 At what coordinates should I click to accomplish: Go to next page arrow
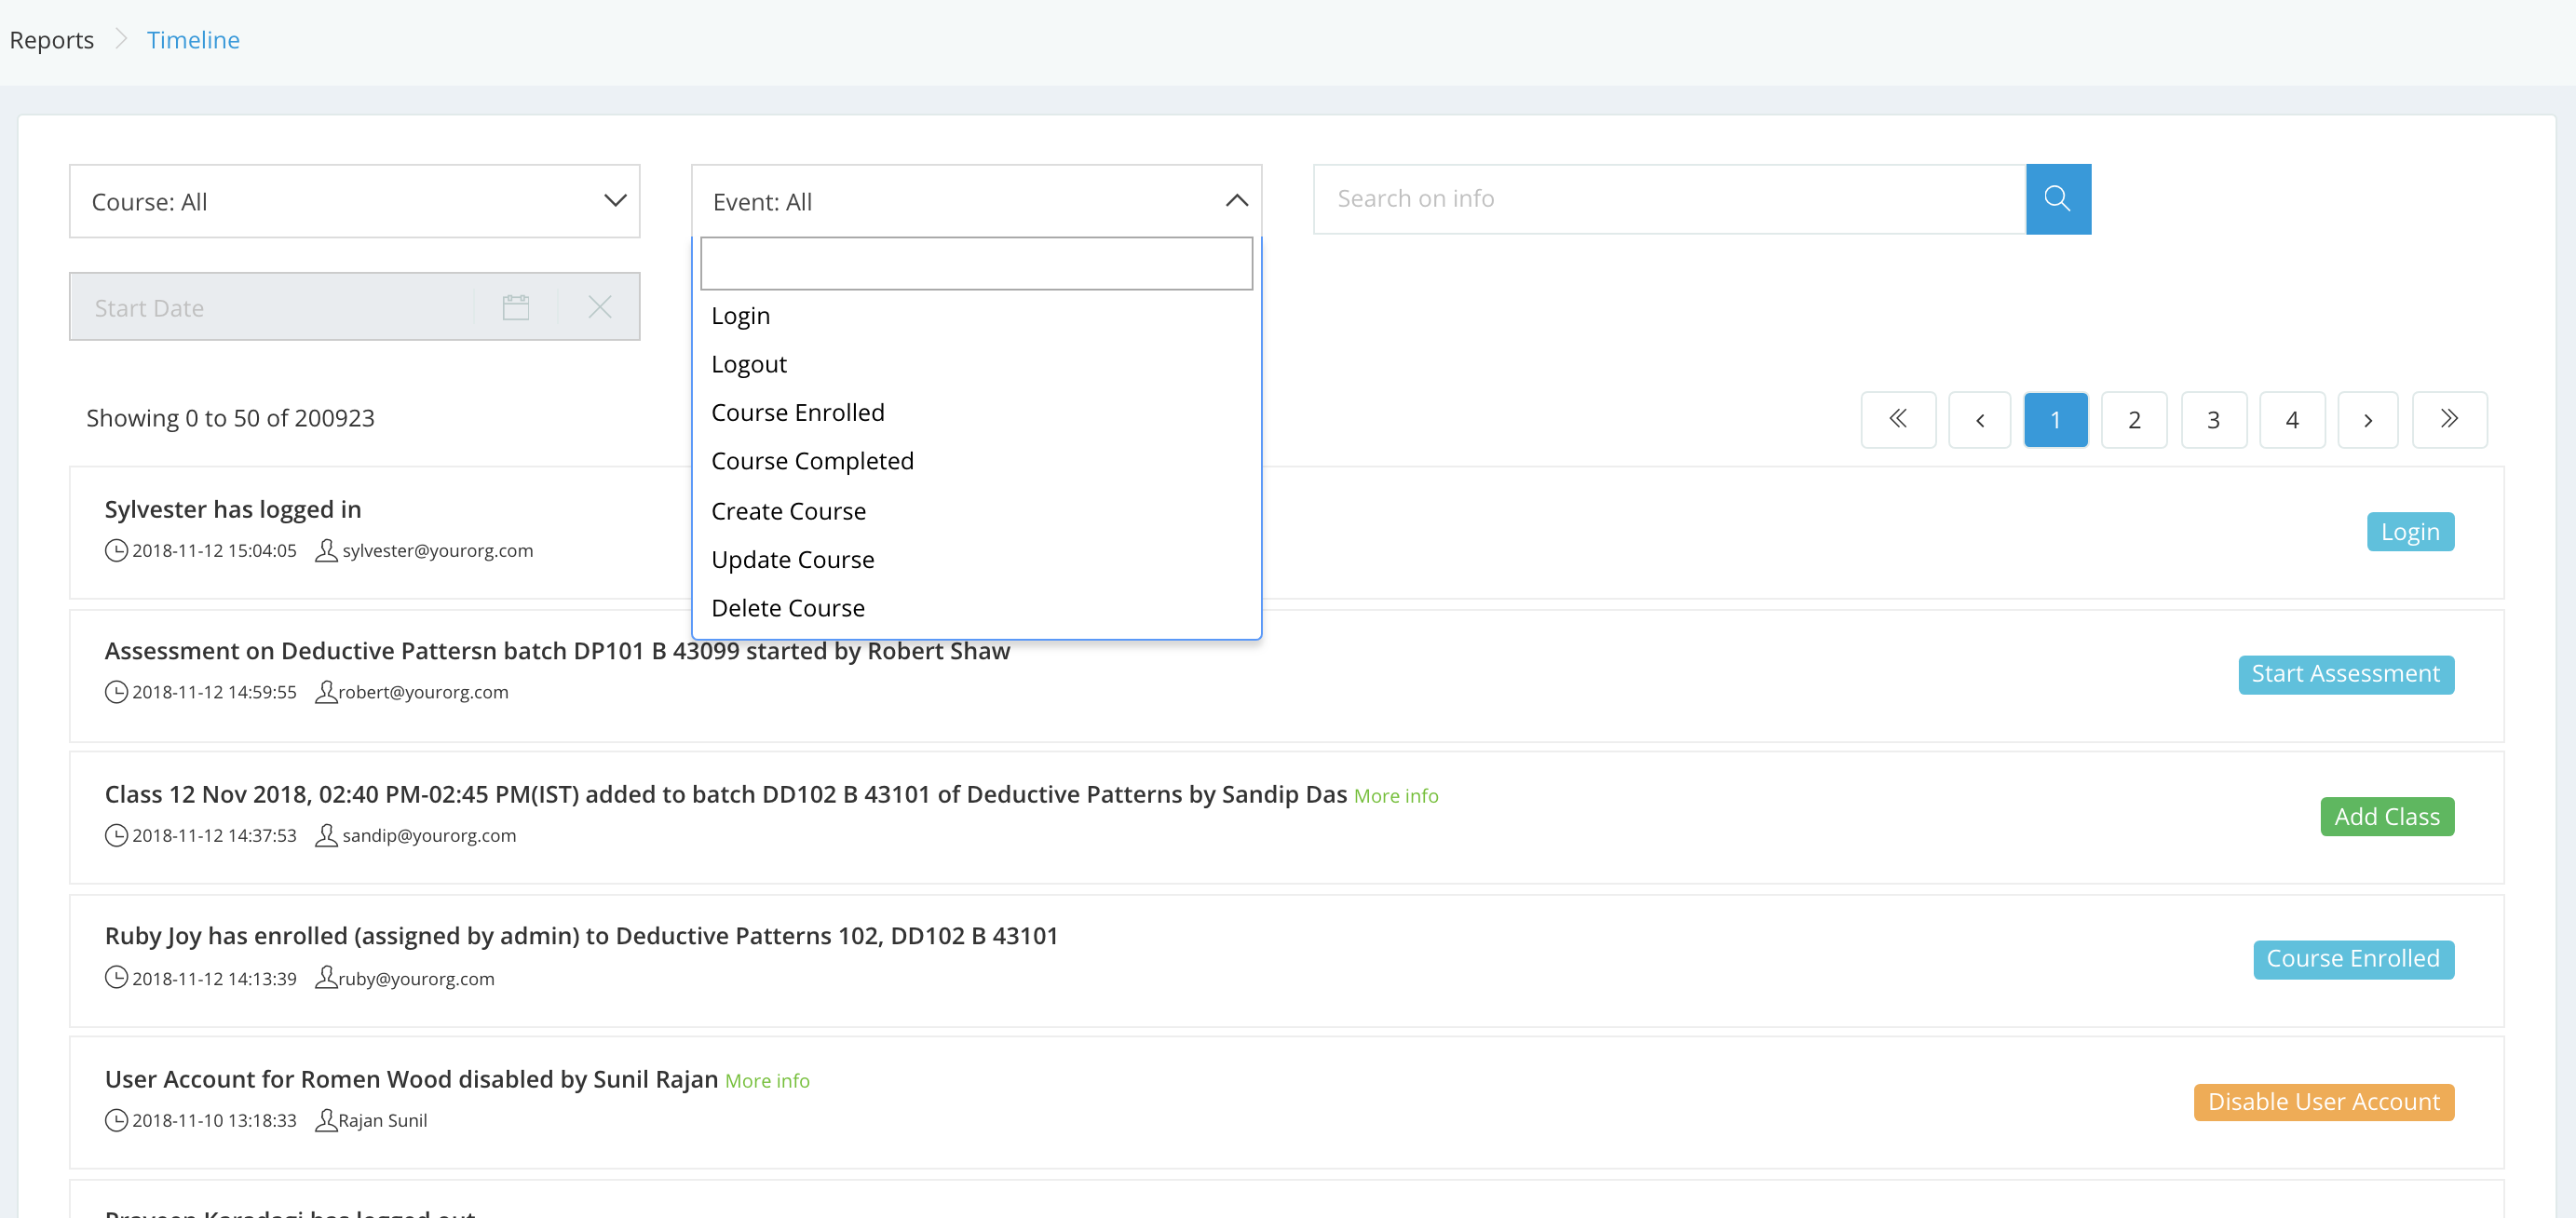(x=2368, y=419)
